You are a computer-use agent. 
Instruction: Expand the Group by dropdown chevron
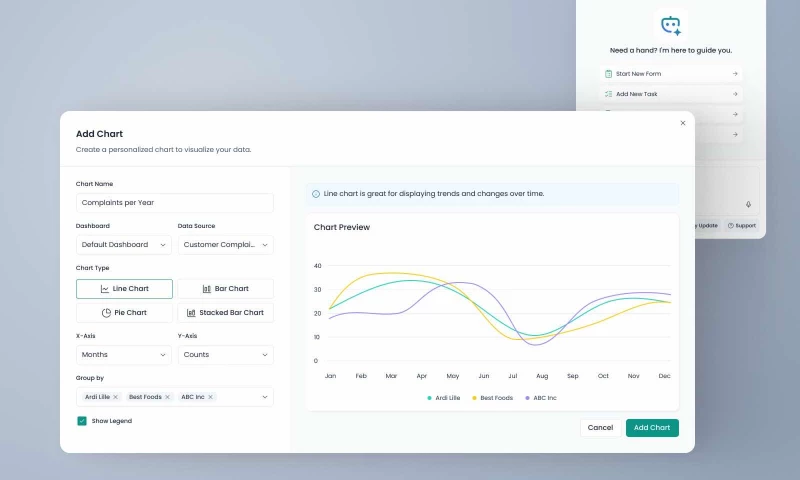[x=265, y=397]
